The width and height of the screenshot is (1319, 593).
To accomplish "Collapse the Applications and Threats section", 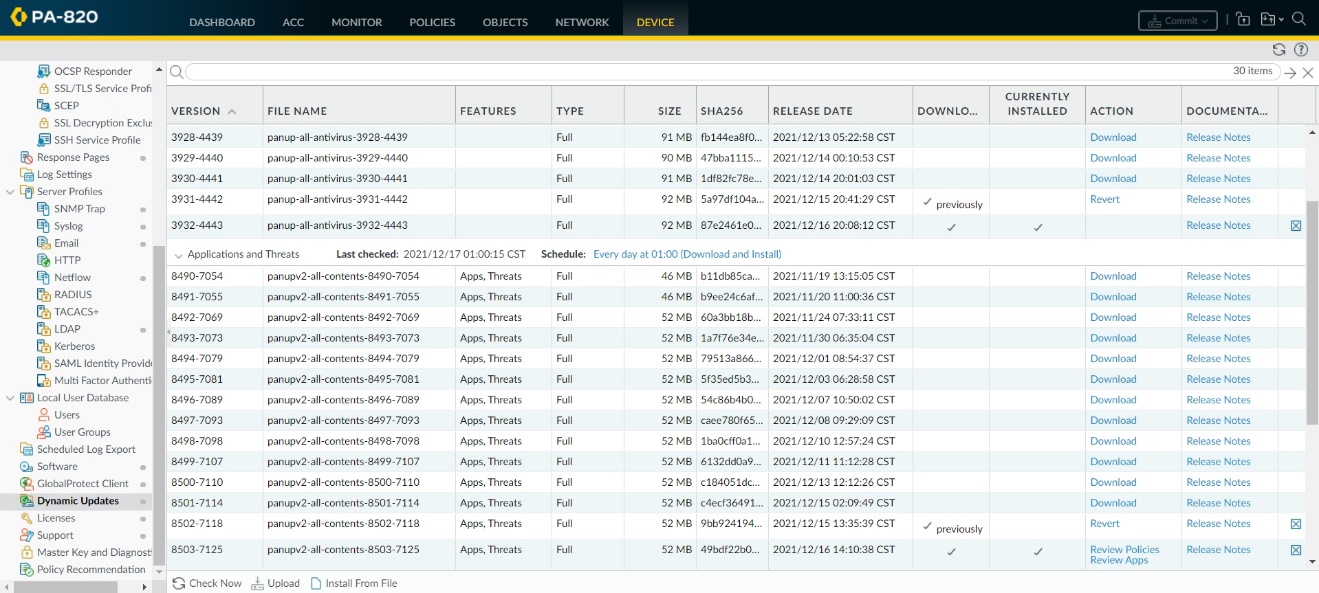I will tap(179, 255).
